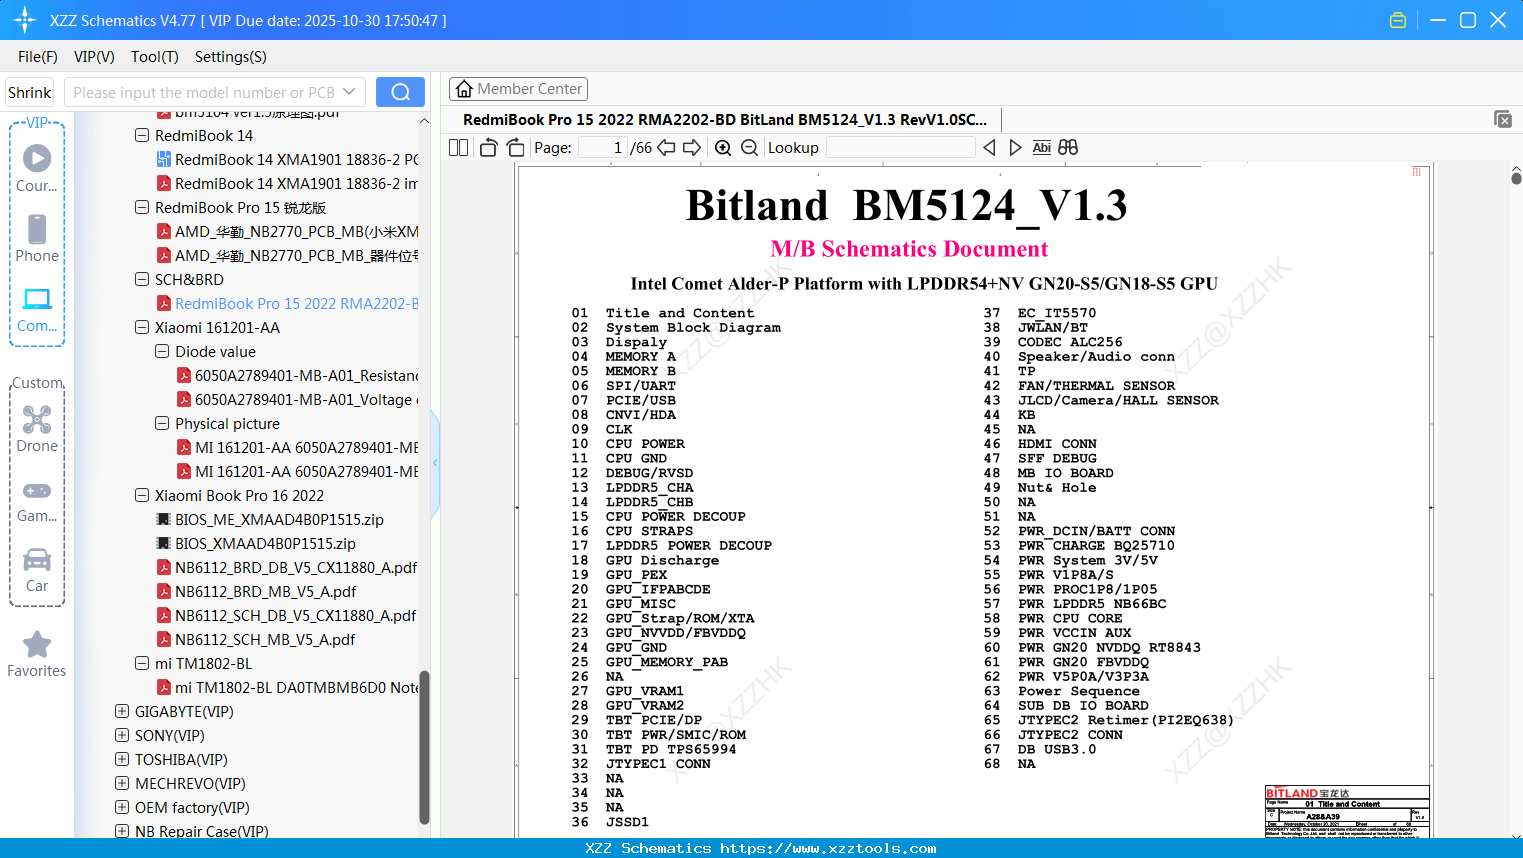Screen dimensions: 1523x858
Task: Open BIOS_ME_XMAAD4B0P1515.zip file
Action: [x=270, y=520]
